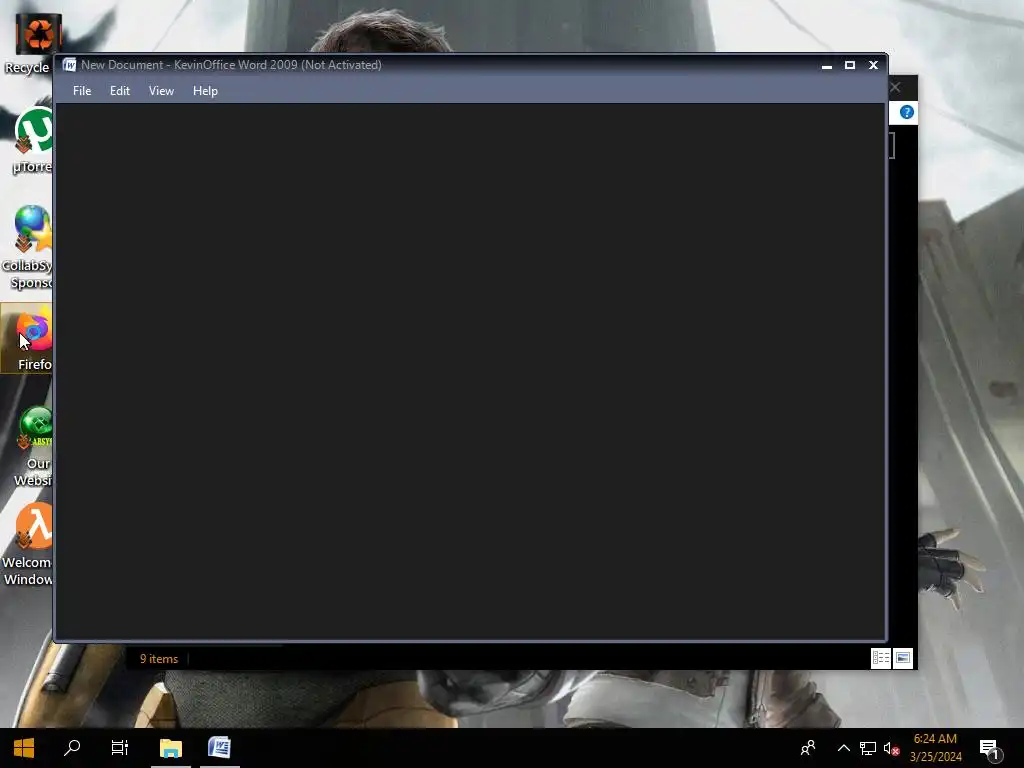Minimize the KevinOffice Word window
1024x768 pixels.
tap(827, 65)
